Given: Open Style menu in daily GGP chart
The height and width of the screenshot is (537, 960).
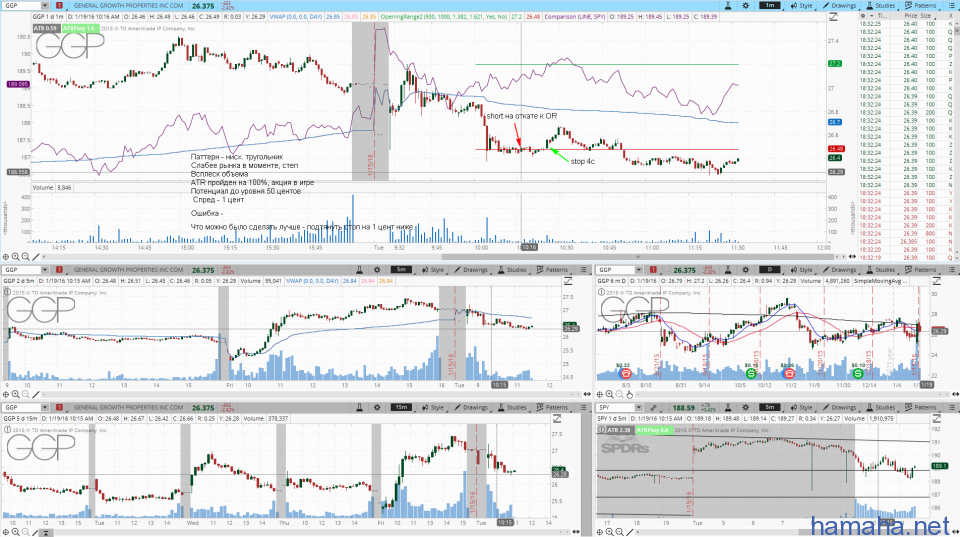Looking at the screenshot, I should click(x=801, y=269).
